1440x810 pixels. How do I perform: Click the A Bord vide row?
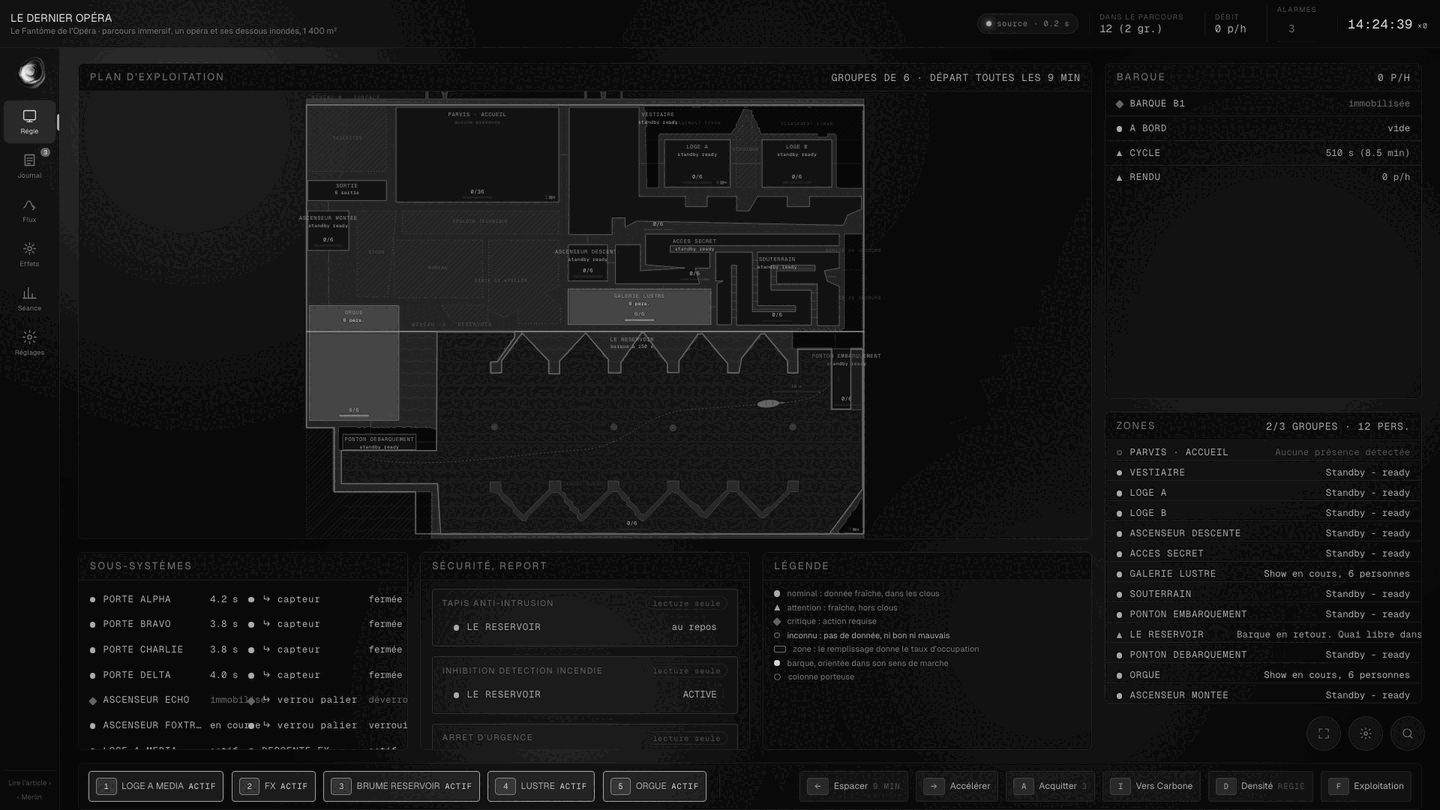[x=1263, y=128]
